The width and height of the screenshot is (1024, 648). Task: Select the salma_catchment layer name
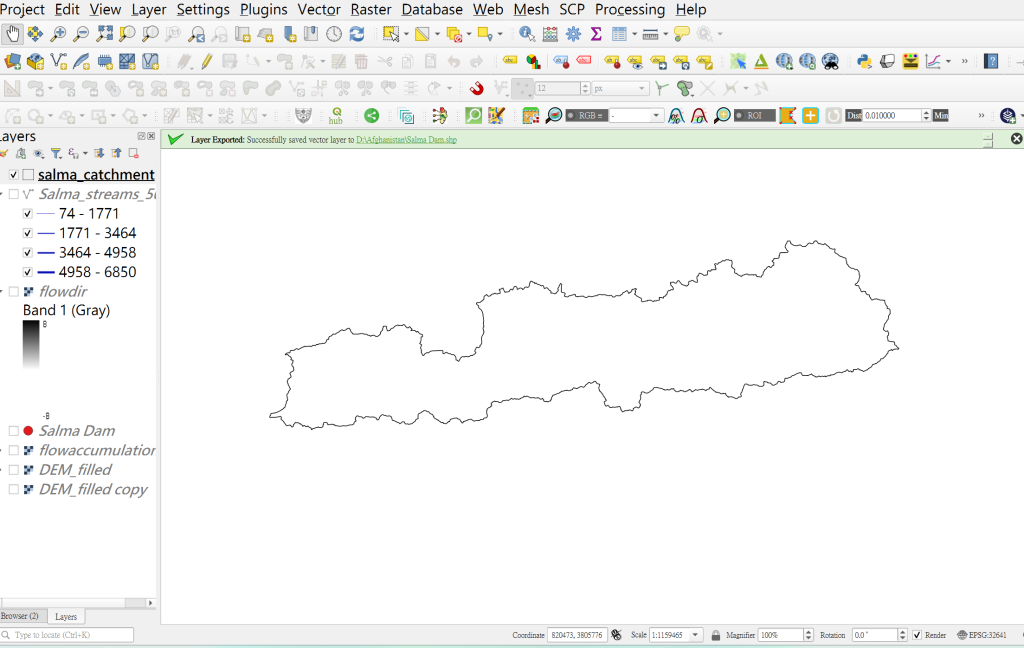pos(96,174)
